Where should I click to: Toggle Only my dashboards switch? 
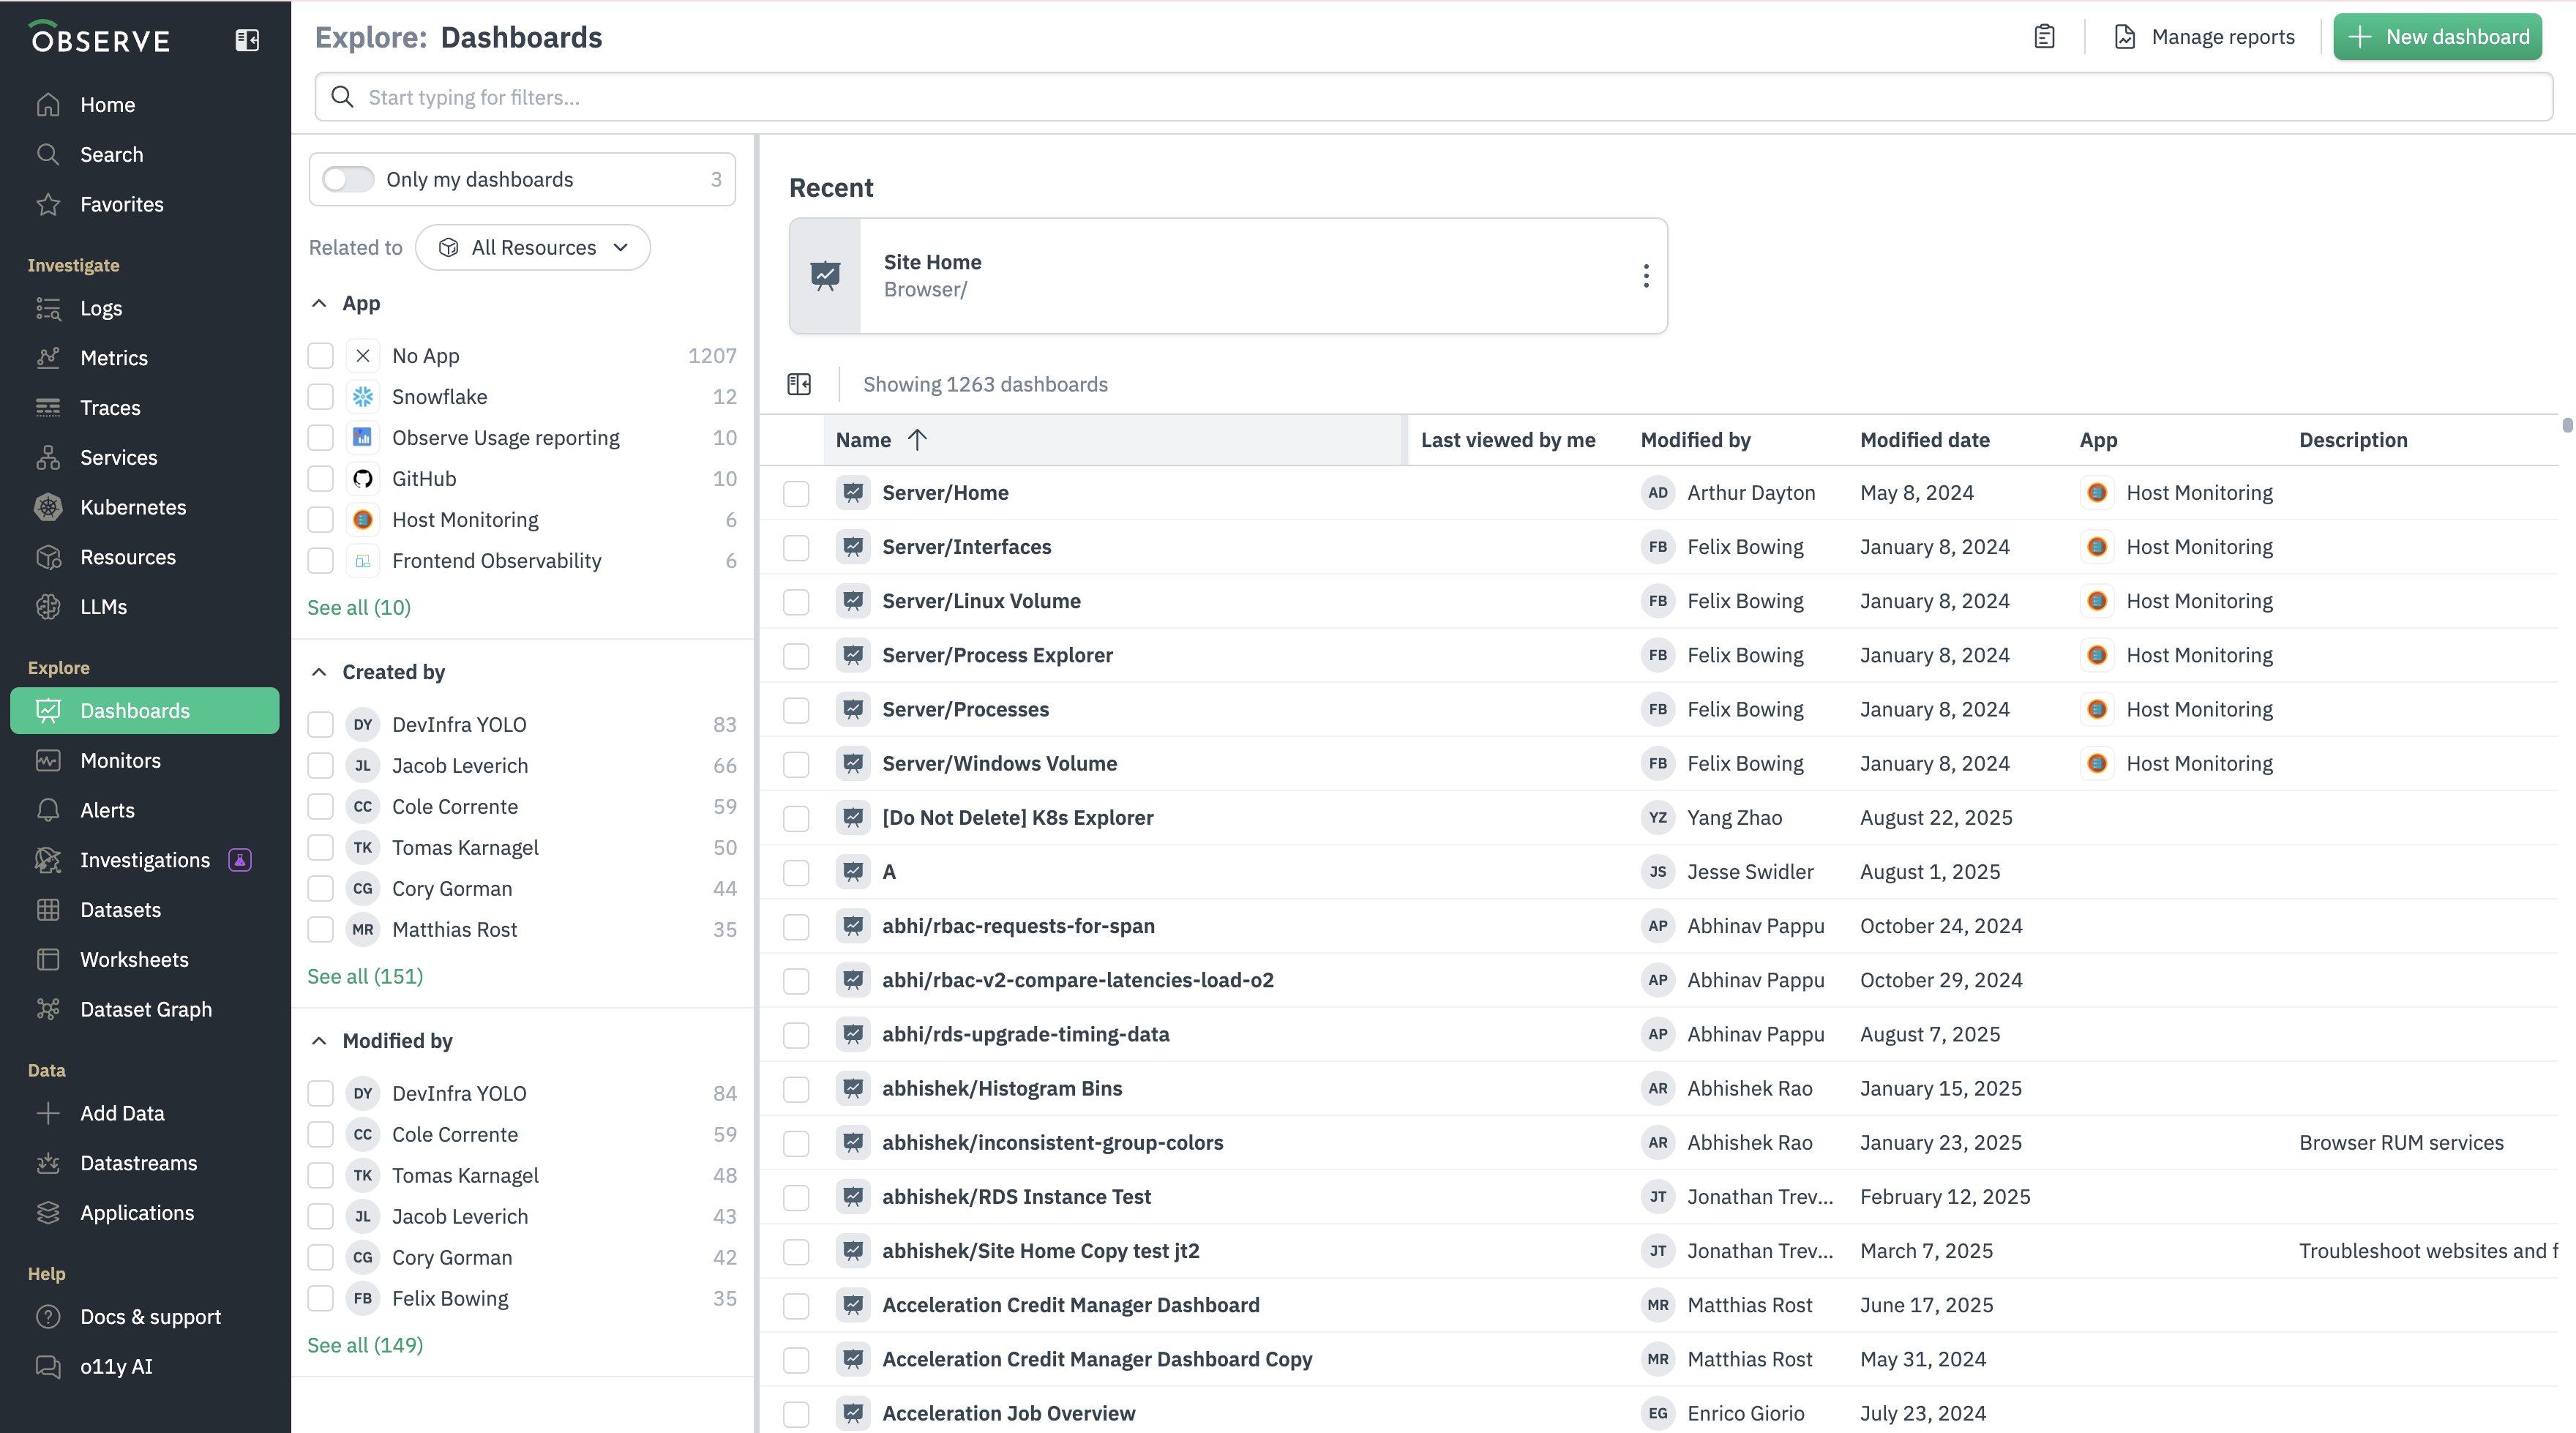348,179
